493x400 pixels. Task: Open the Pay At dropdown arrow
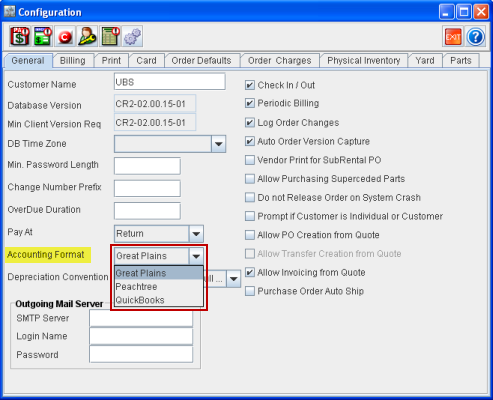point(196,234)
